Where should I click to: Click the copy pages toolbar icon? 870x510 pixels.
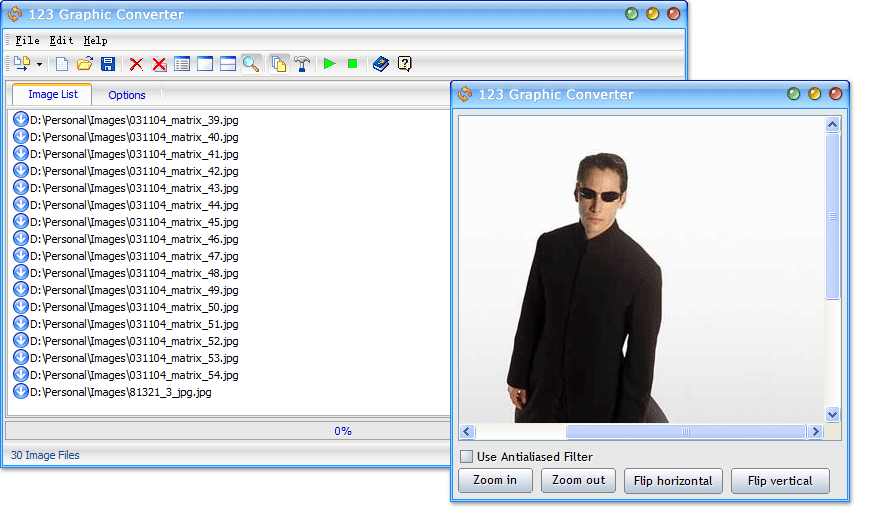[x=279, y=64]
